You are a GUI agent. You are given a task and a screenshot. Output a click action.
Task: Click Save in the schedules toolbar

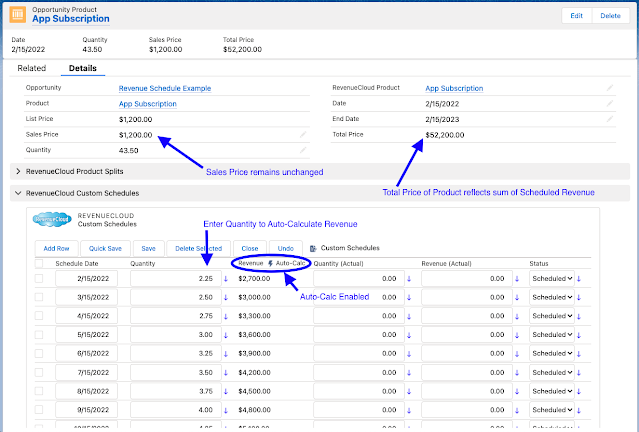tap(148, 248)
